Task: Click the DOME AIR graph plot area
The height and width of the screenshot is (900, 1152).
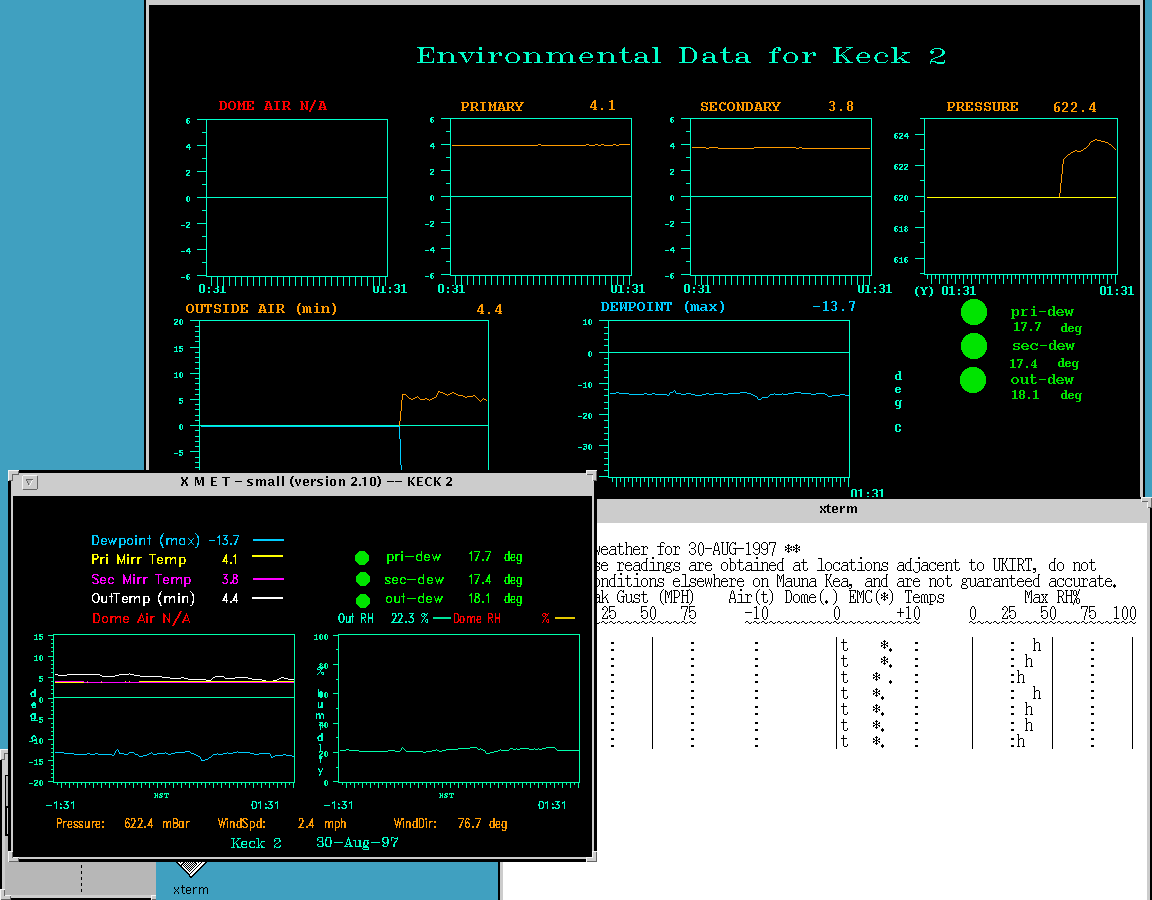Action: pos(297,198)
